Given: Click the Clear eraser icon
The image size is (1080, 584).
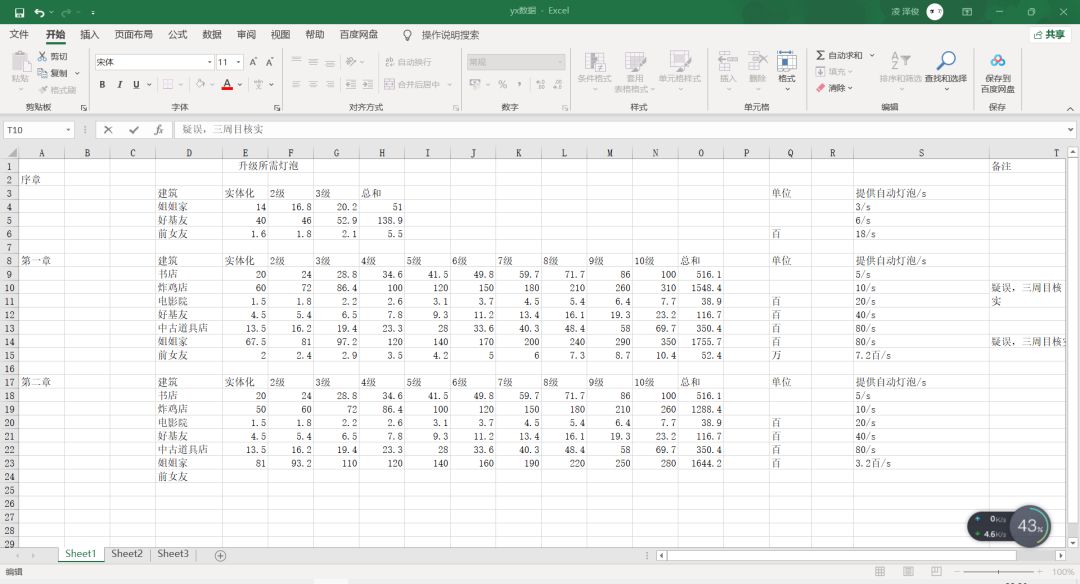Looking at the screenshot, I should 820,88.
